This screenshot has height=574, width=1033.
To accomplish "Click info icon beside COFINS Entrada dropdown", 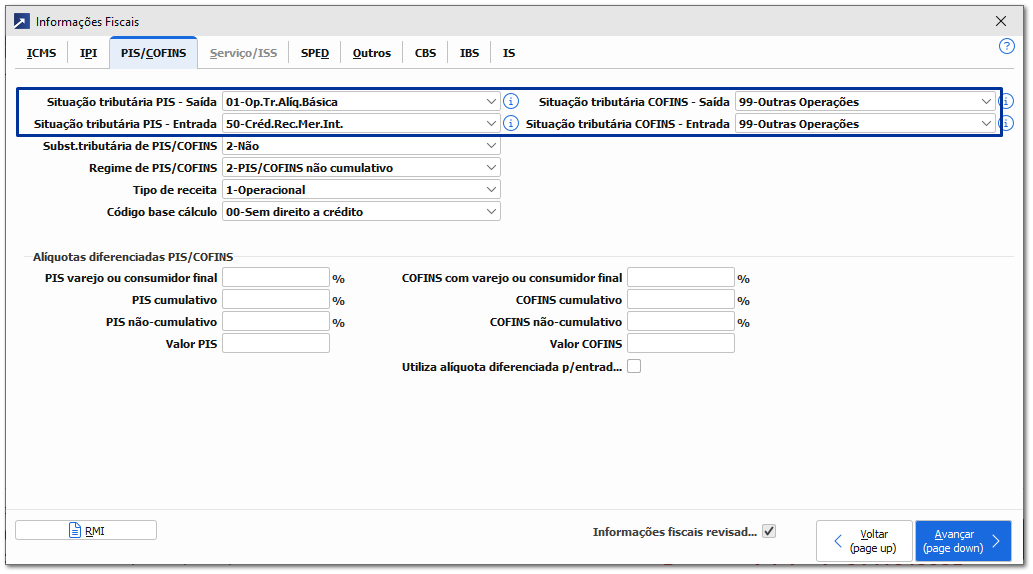I will [1005, 123].
